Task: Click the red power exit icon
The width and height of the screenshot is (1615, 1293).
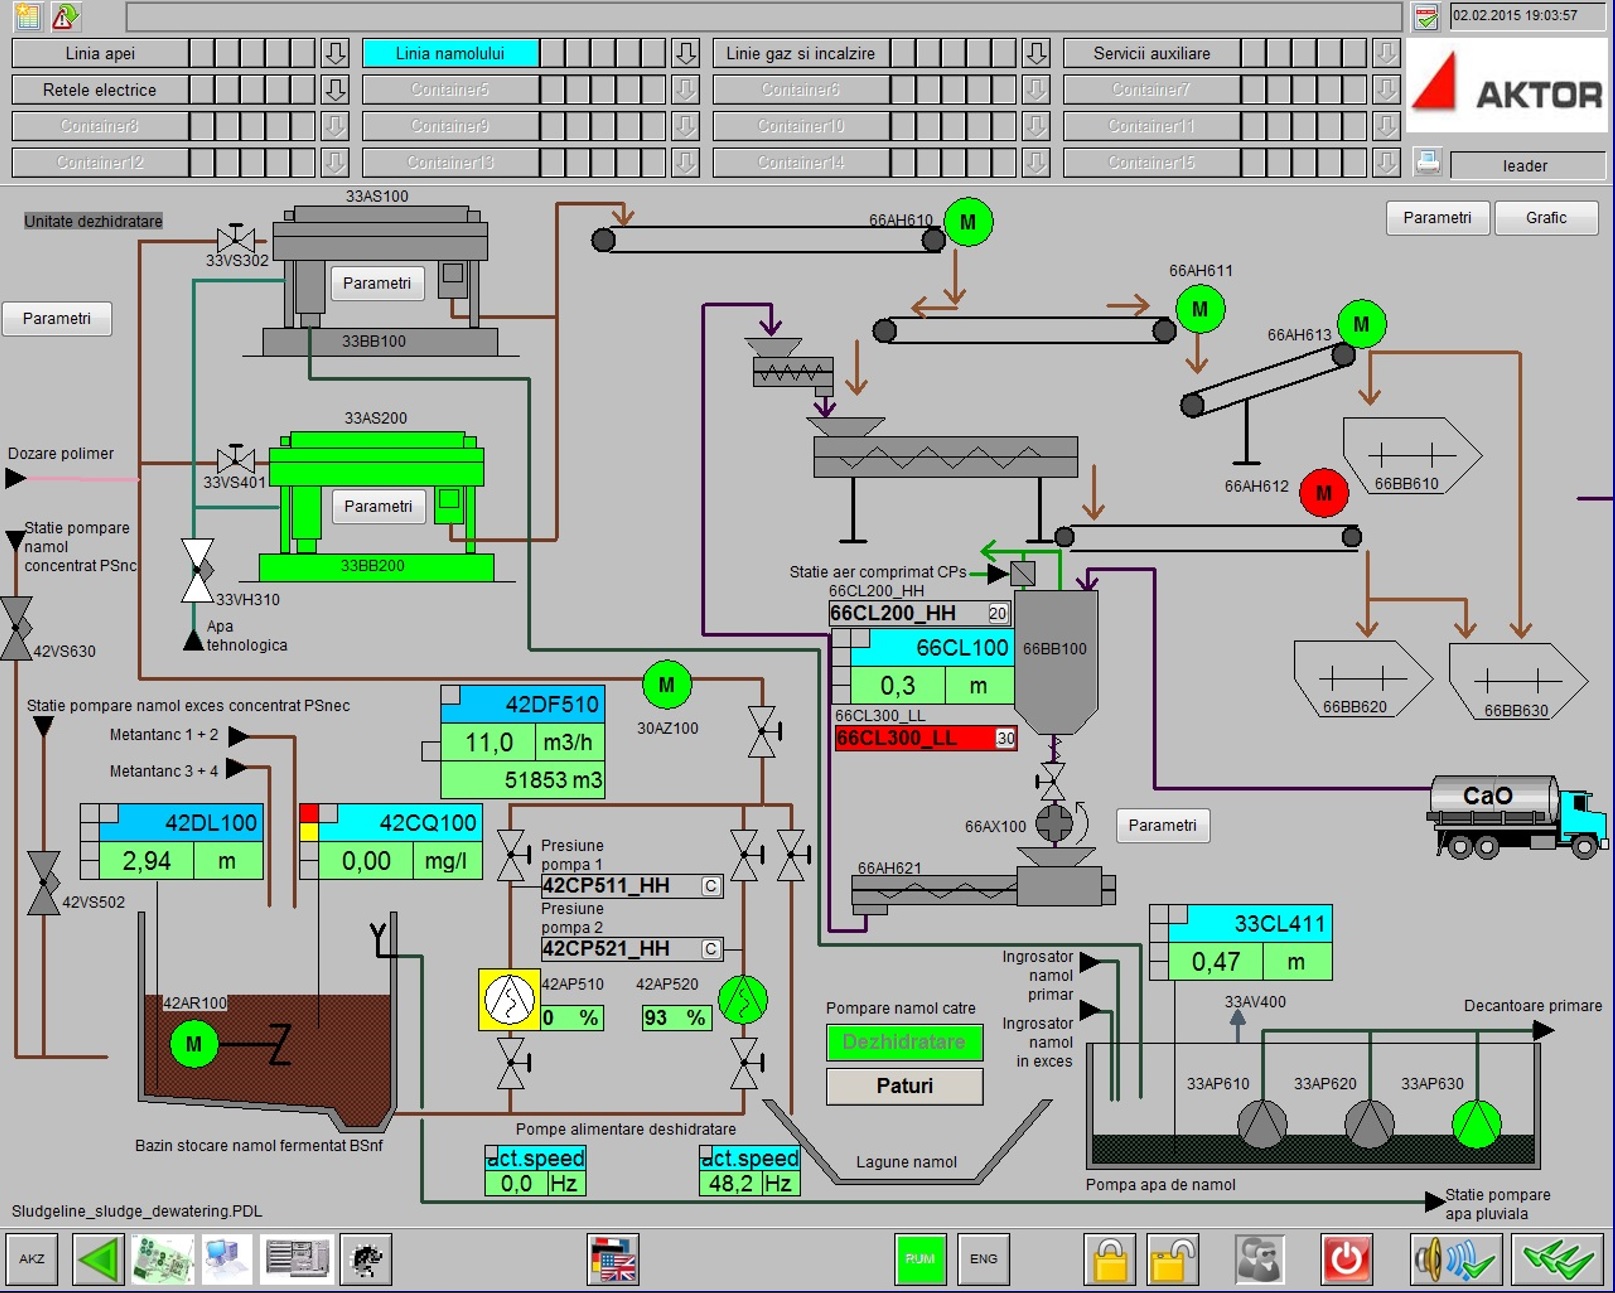Action: [1346, 1259]
